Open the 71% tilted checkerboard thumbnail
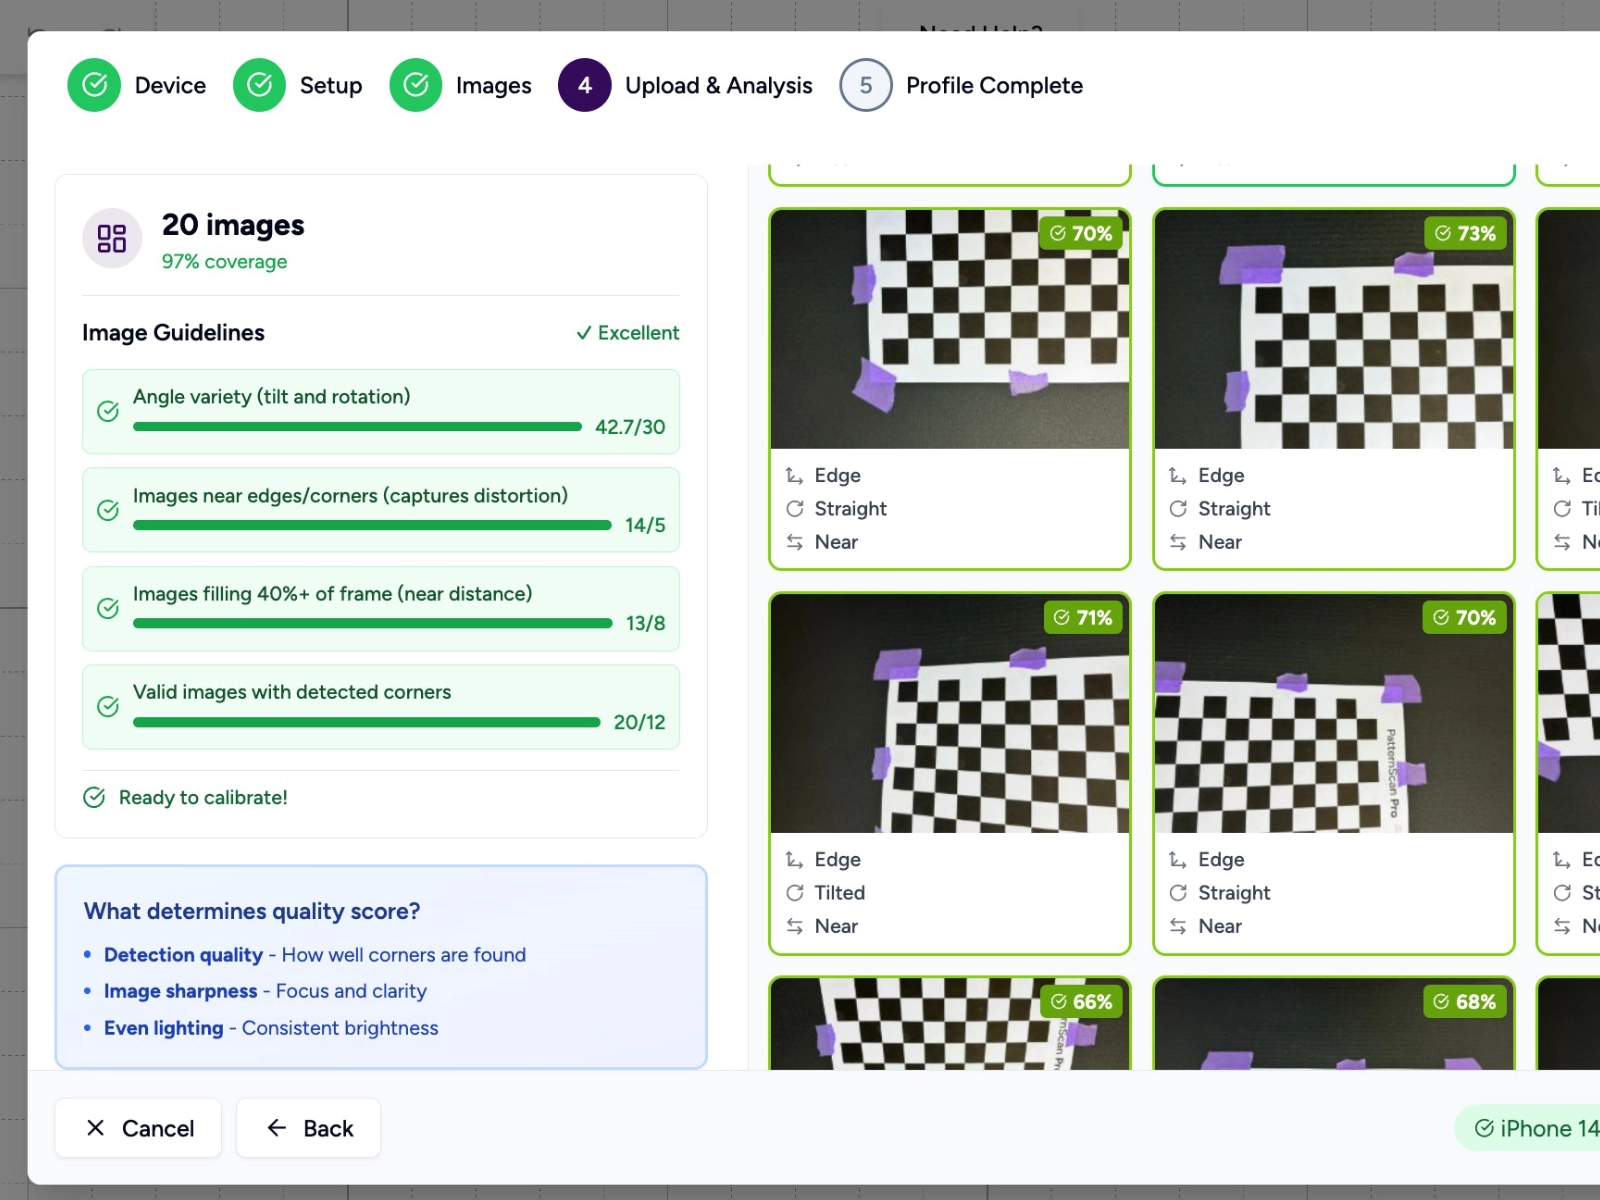Image resolution: width=1600 pixels, height=1200 pixels. pos(950,713)
